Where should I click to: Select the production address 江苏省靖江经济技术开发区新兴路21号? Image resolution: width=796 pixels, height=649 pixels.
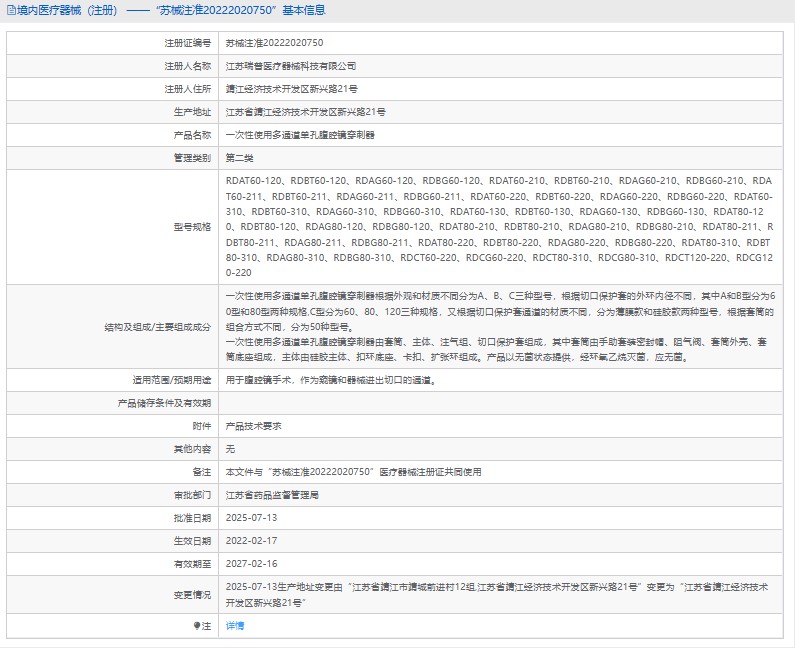(305, 112)
